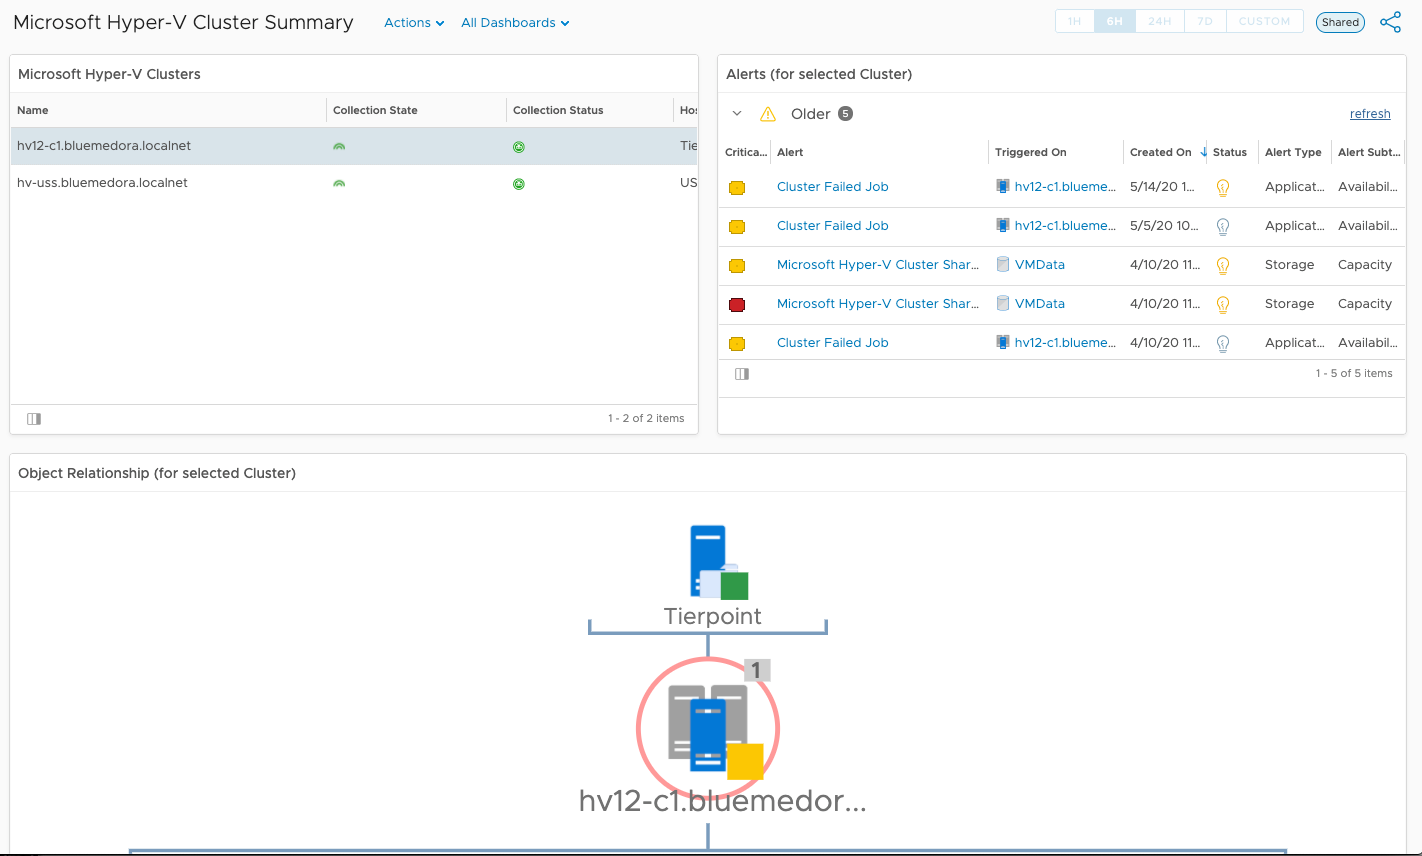1422x856 pixels.
Task: Sort alerts by Alert column header
Action: tap(790, 152)
